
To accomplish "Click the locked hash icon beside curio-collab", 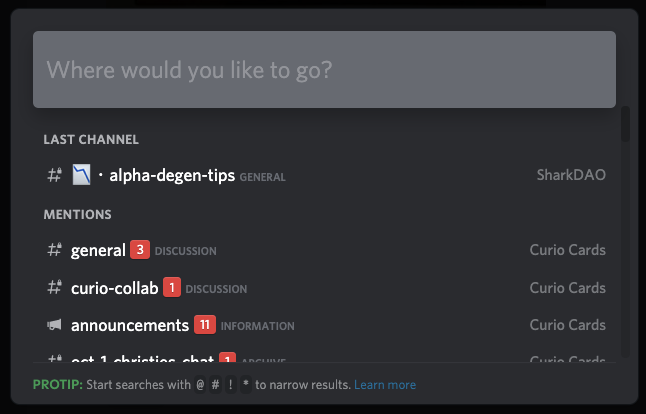I will click(54, 287).
